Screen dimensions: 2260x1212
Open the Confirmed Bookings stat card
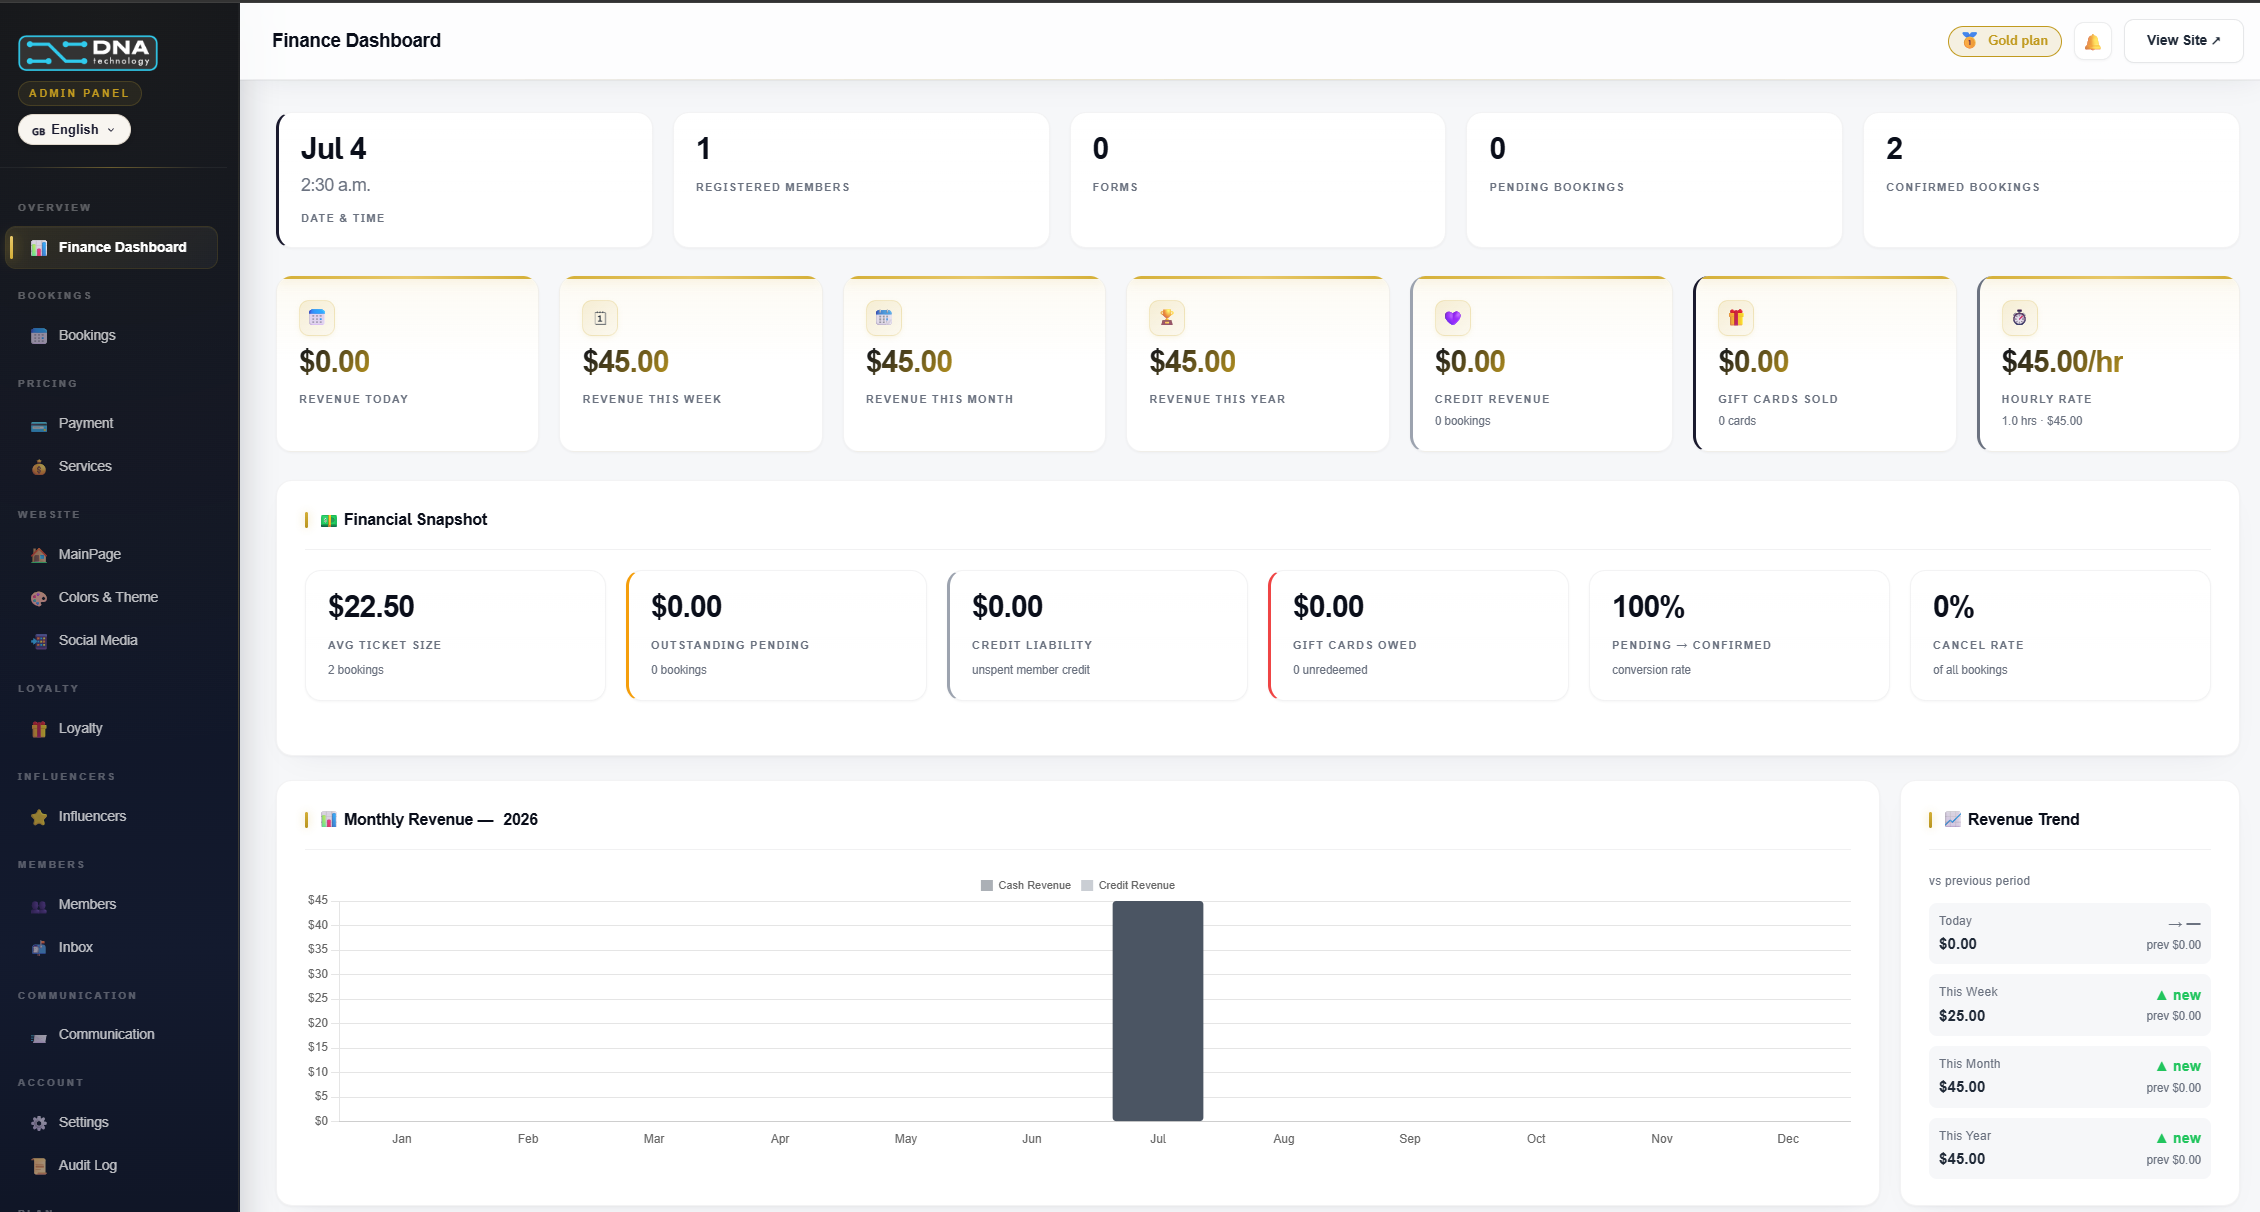2050,180
